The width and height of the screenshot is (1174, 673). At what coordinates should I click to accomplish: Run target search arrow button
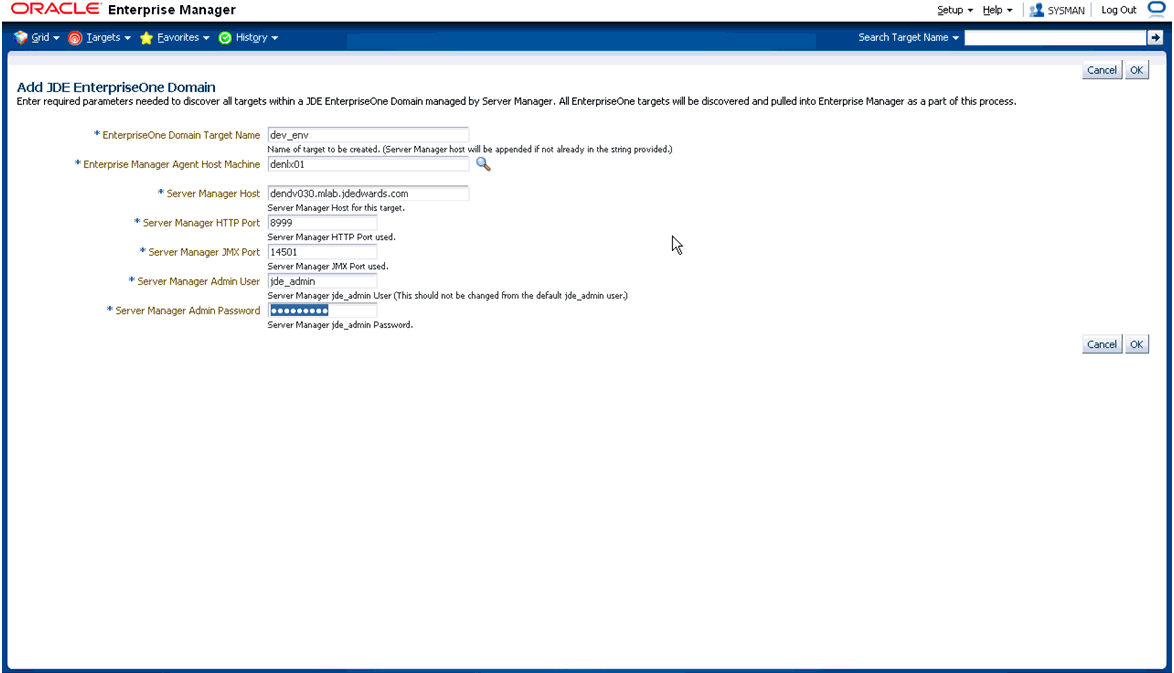[1155, 37]
